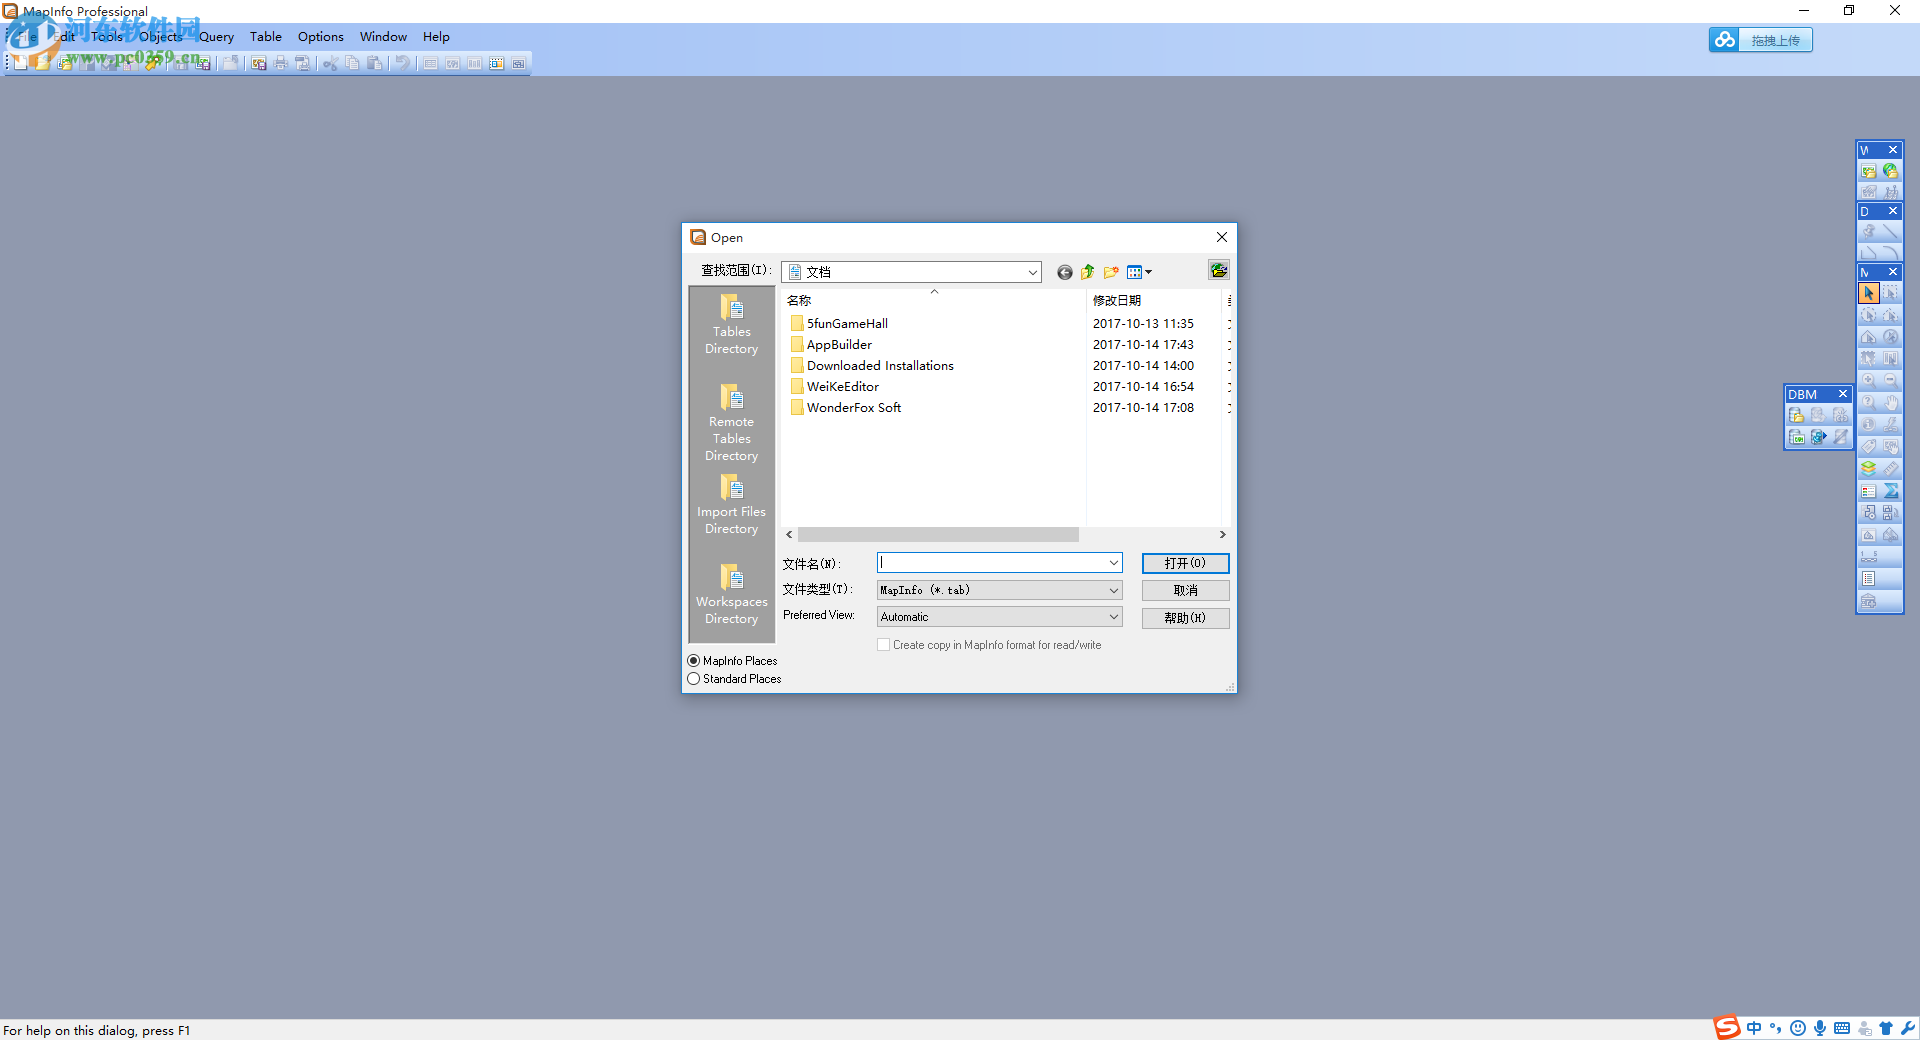
Task: Select the Symbol tool in the Drawing toolbar
Action: [1869, 230]
